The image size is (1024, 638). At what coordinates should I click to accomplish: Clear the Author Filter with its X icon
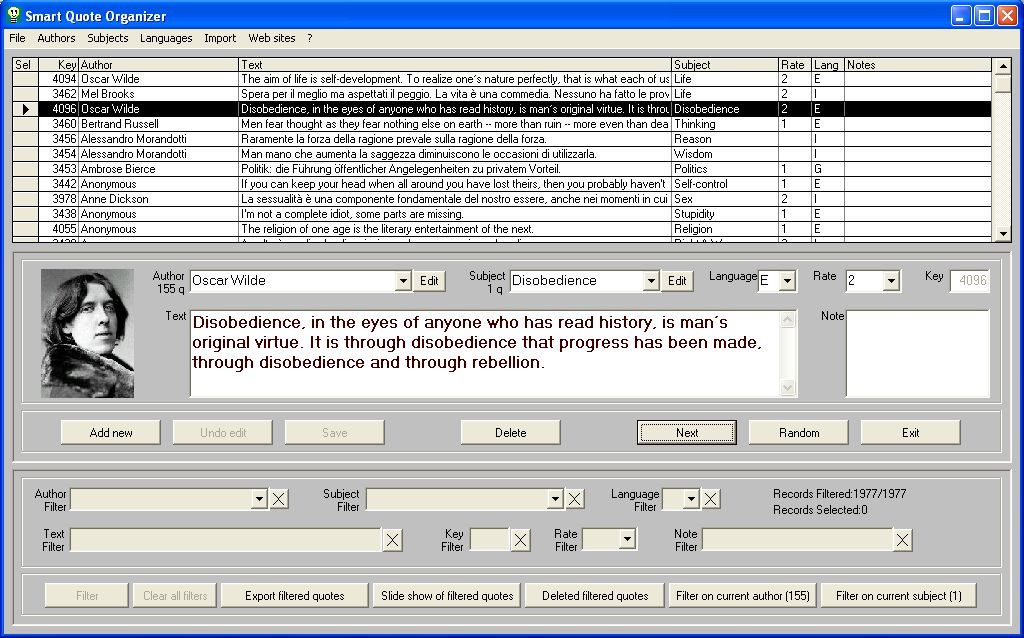point(279,499)
